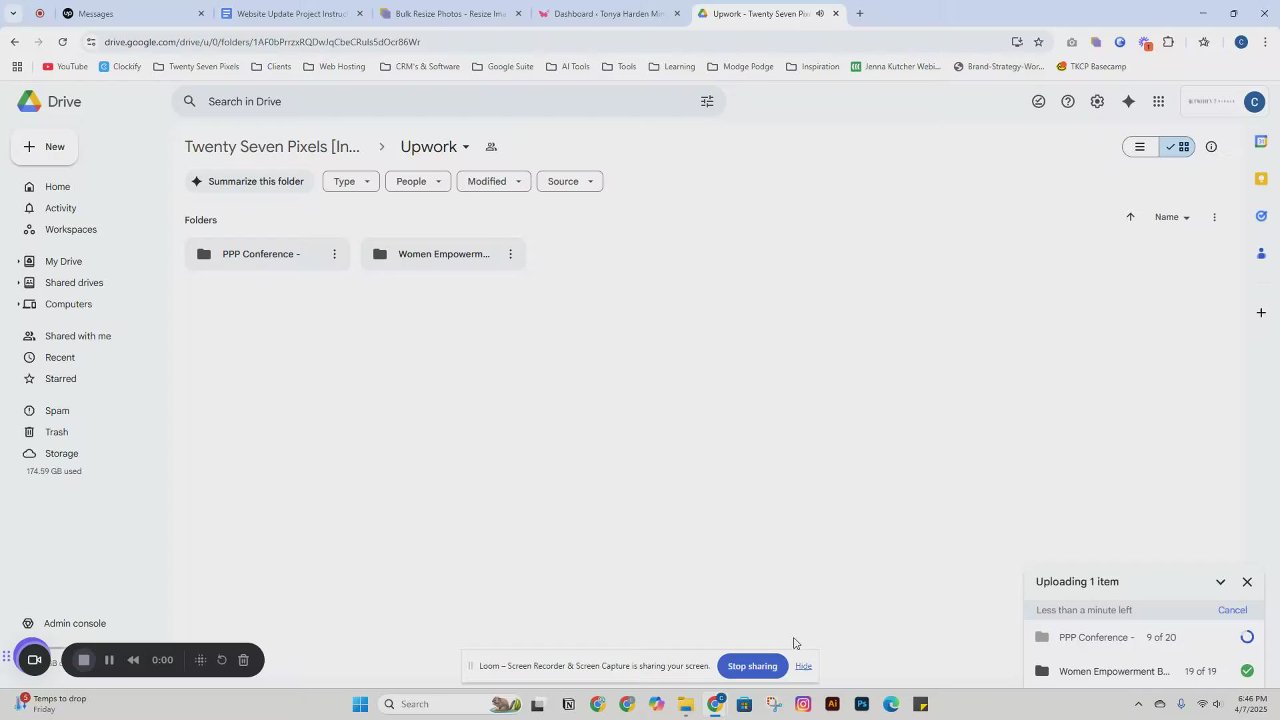Click the view details info icon
This screenshot has height=720, width=1280.
coord(1211,147)
